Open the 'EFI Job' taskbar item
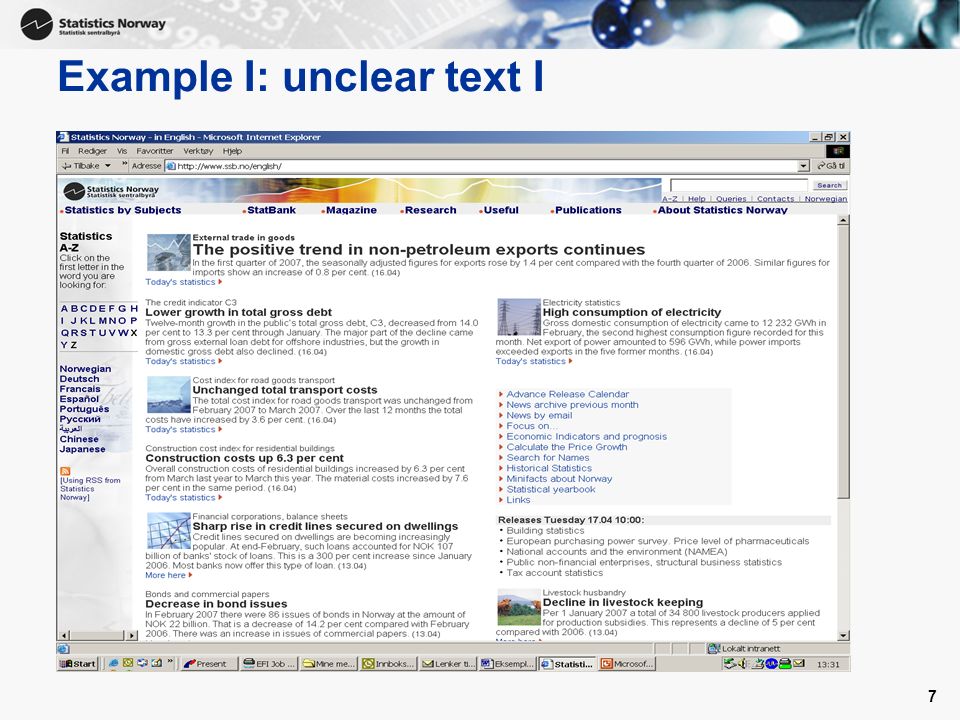960x720 pixels. click(269, 664)
